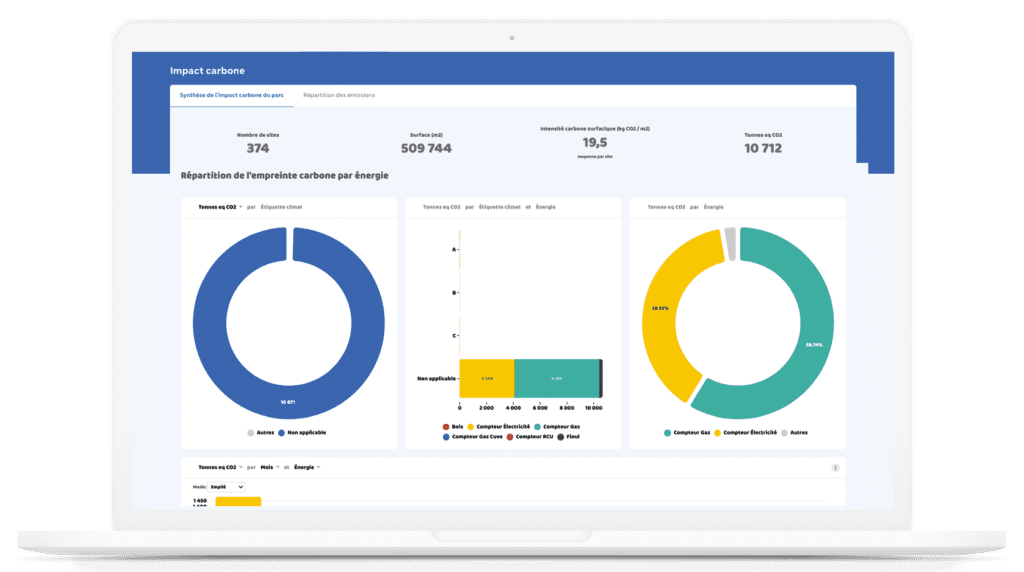Toggle Compteur Gaz legend dot under energy donut
This screenshot has height=572, width=1024.
click(667, 433)
